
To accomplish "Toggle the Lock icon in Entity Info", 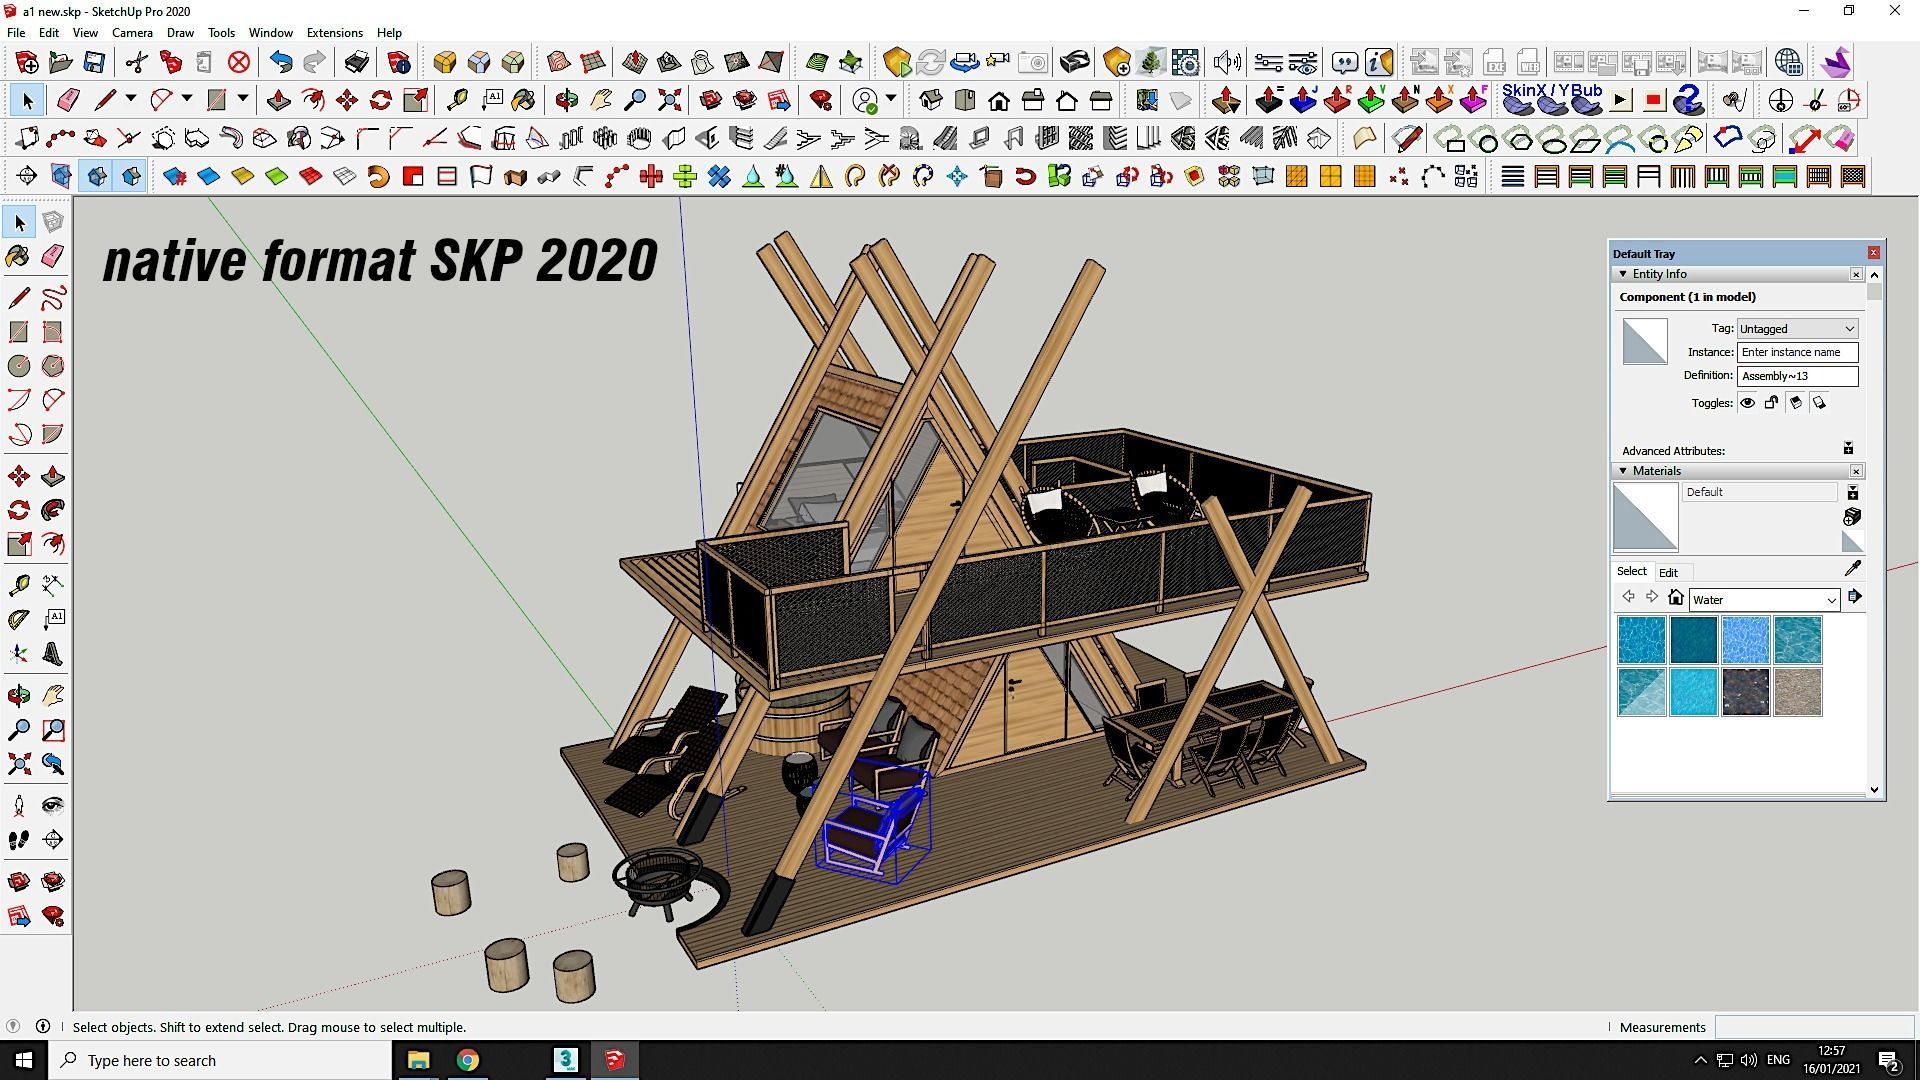I will (1771, 403).
